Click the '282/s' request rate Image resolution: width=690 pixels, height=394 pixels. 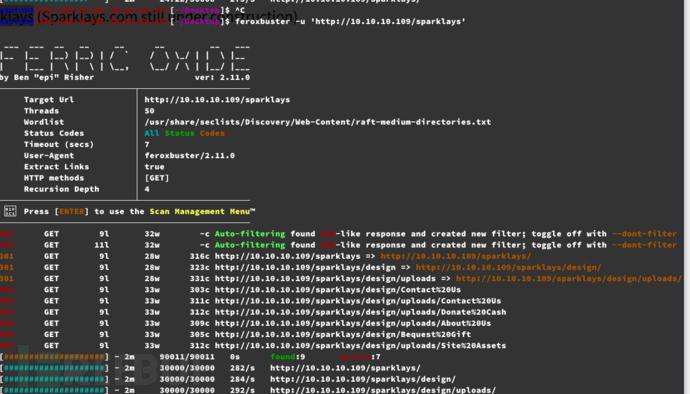(242, 368)
